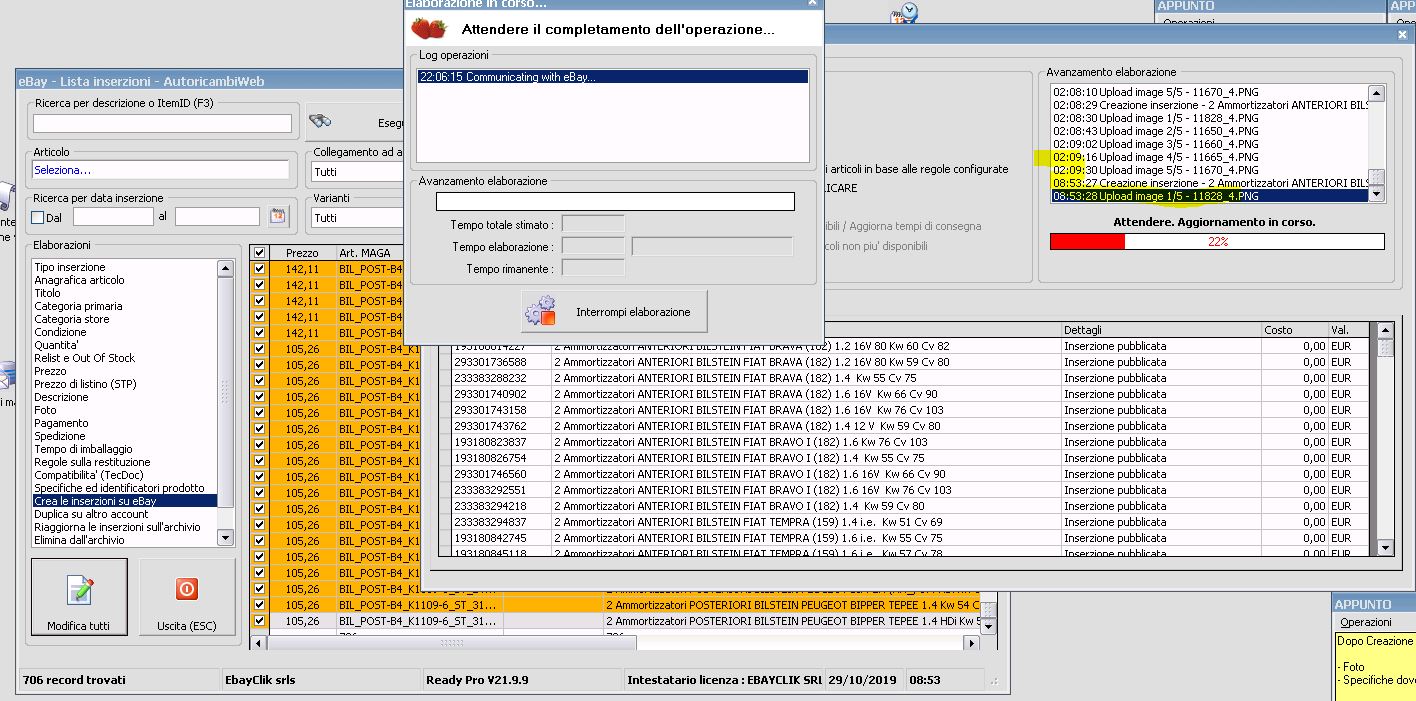Click the Interrompi elaborazione button

tap(614, 312)
